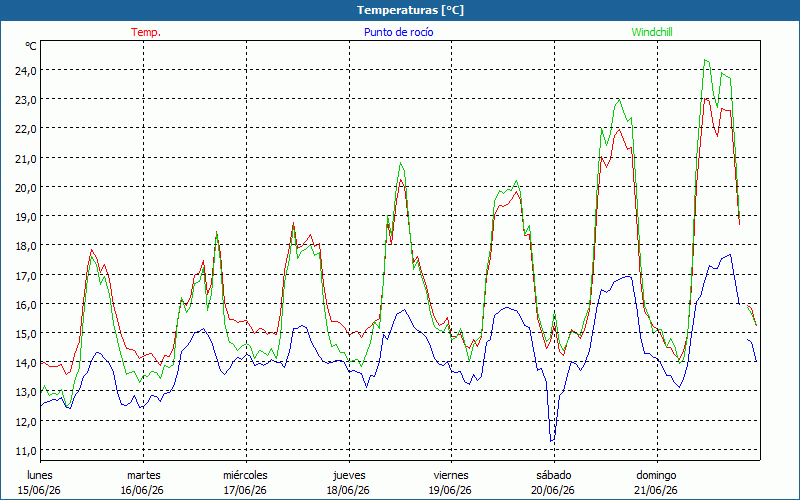Click the °C axis unit label
Screen dimensions: 800x500
(31, 46)
